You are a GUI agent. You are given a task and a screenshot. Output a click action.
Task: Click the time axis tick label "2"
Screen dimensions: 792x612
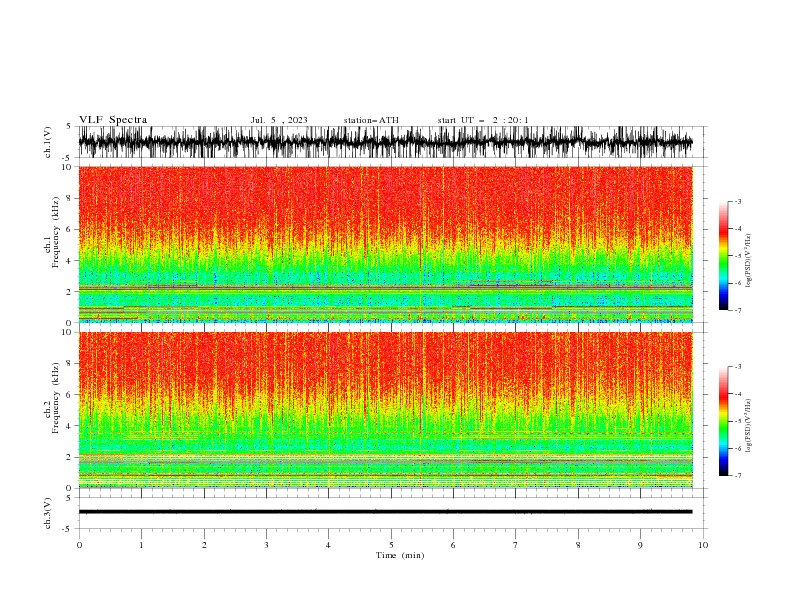coord(204,545)
